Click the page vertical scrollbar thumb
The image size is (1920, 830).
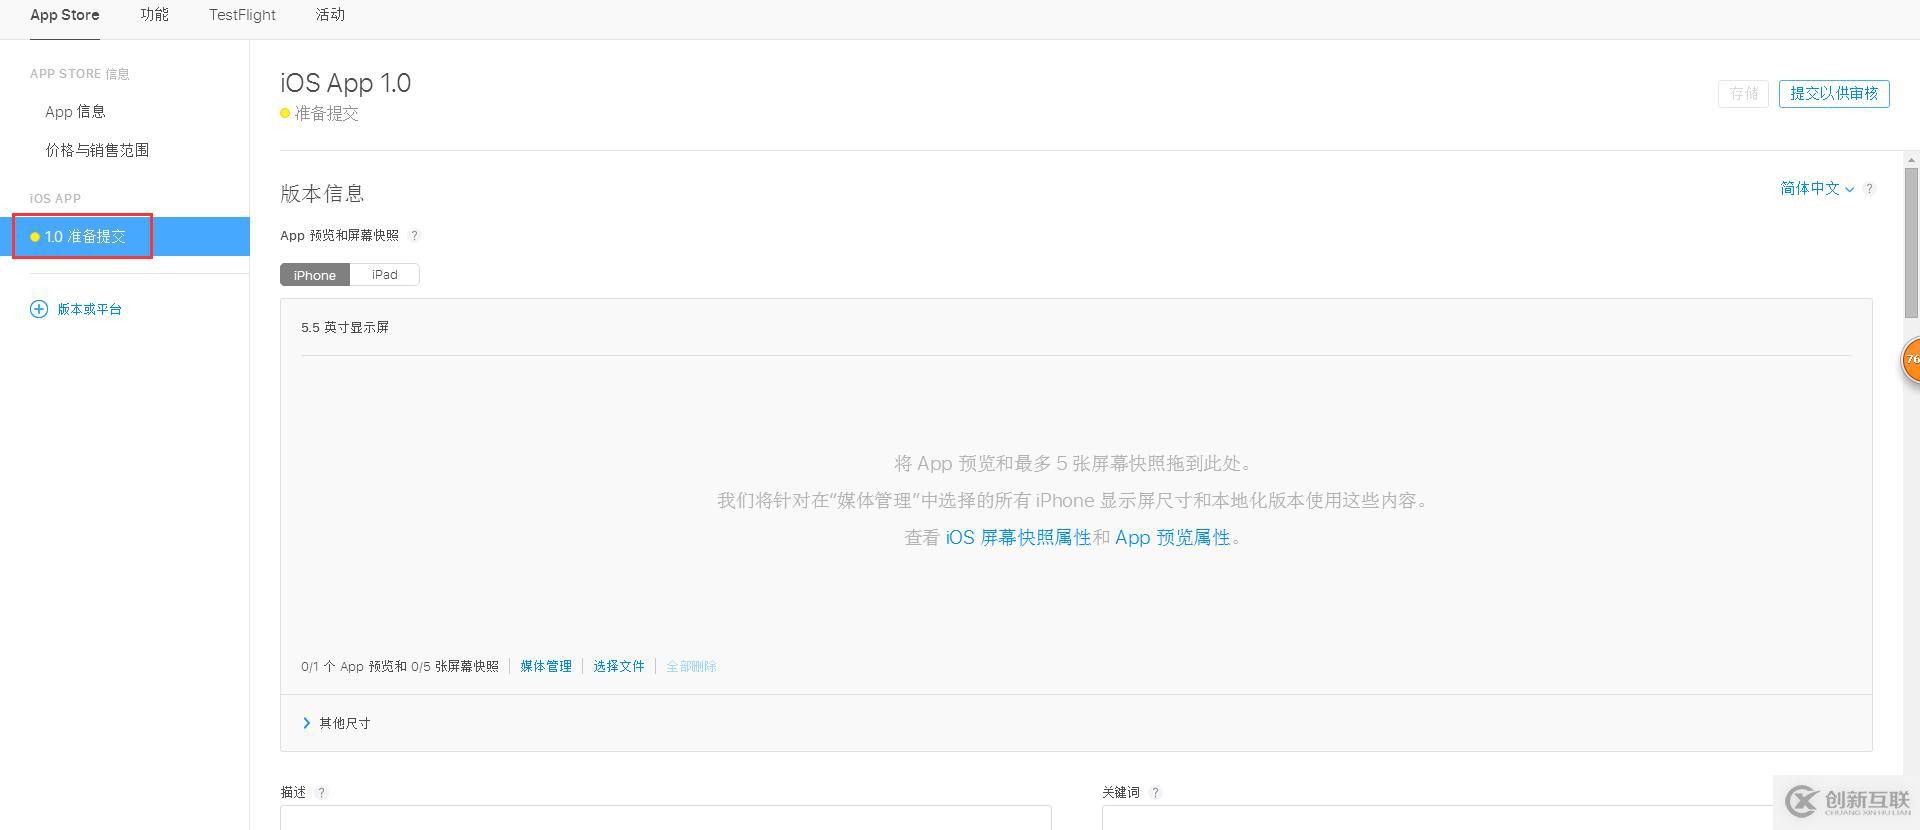point(1911,243)
